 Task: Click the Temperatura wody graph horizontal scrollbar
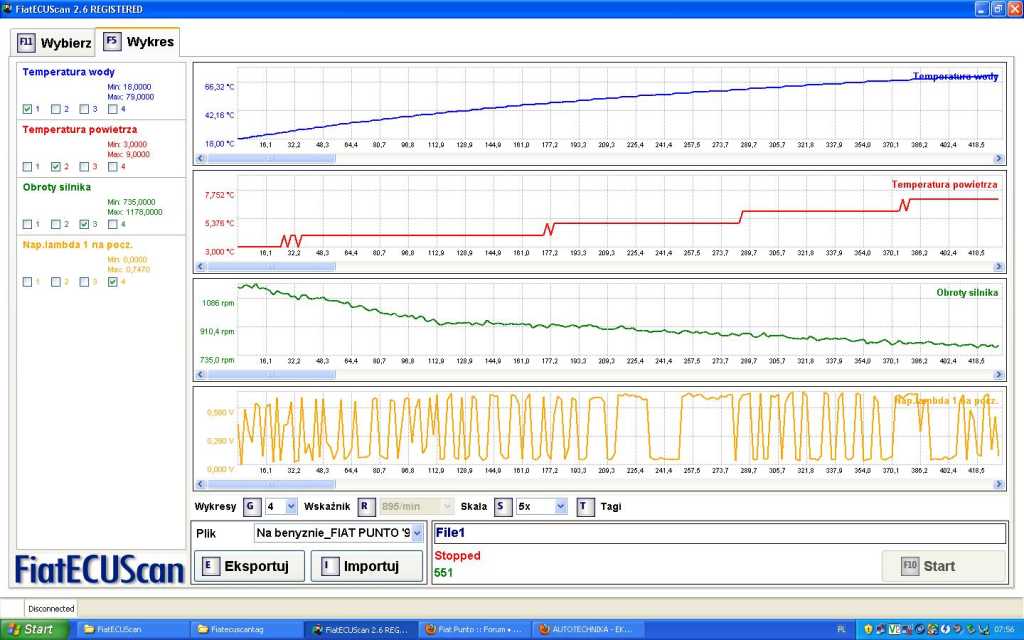coord(600,158)
